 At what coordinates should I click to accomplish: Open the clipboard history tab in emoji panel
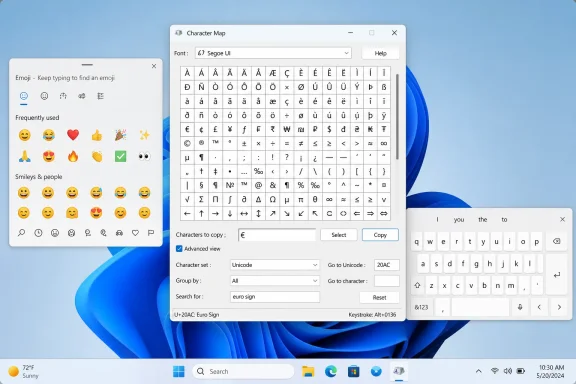[100, 96]
